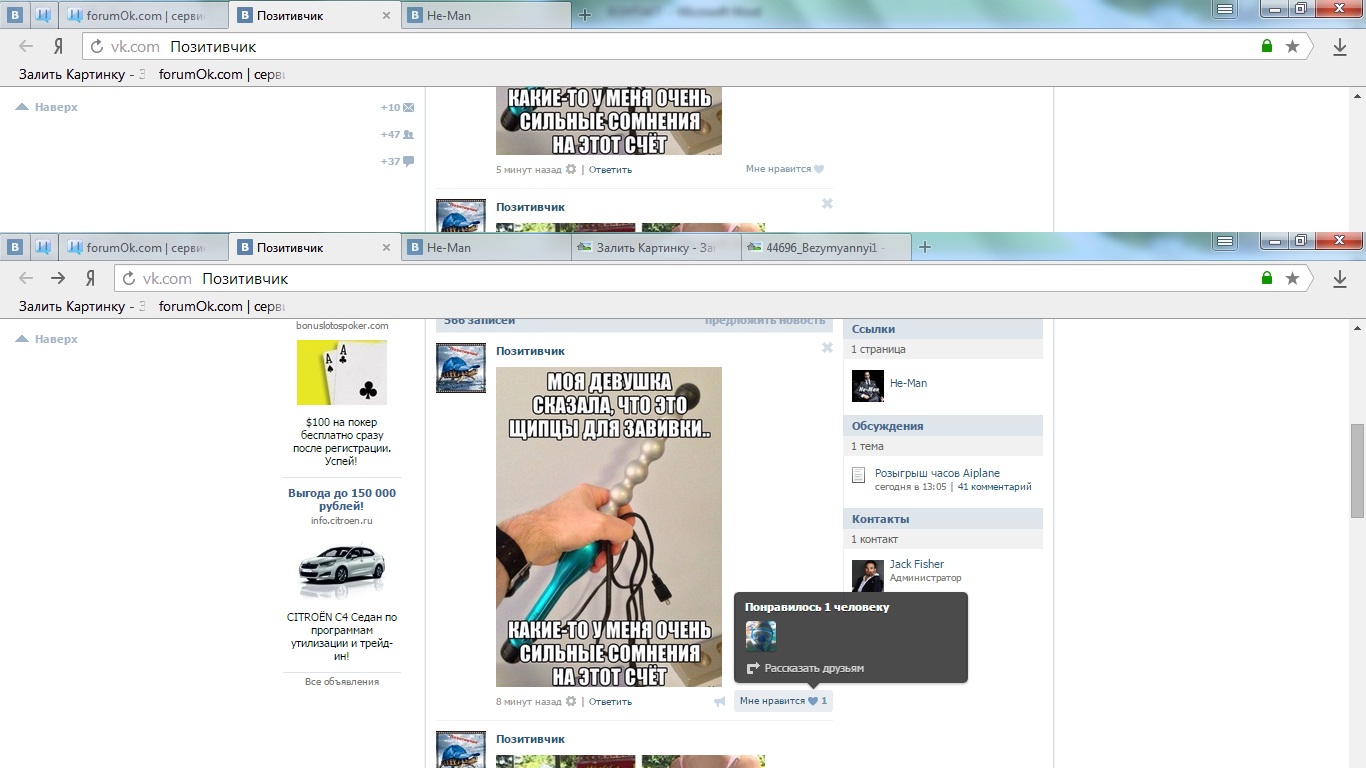Click the liker's avatar in the likes popup
The image size is (1366, 768).
pyautogui.click(x=761, y=637)
